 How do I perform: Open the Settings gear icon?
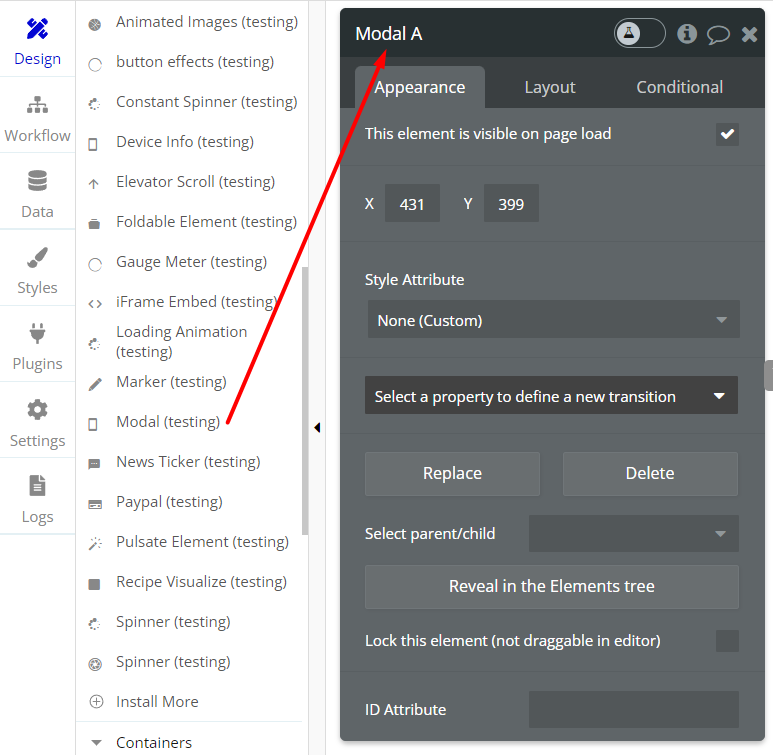tap(37, 409)
